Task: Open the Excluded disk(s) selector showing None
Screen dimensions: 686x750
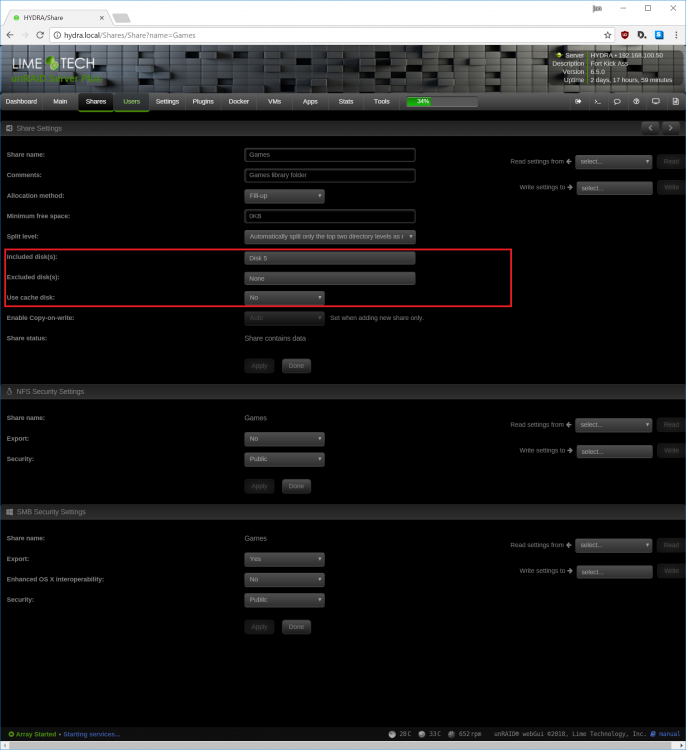Action: (330, 278)
